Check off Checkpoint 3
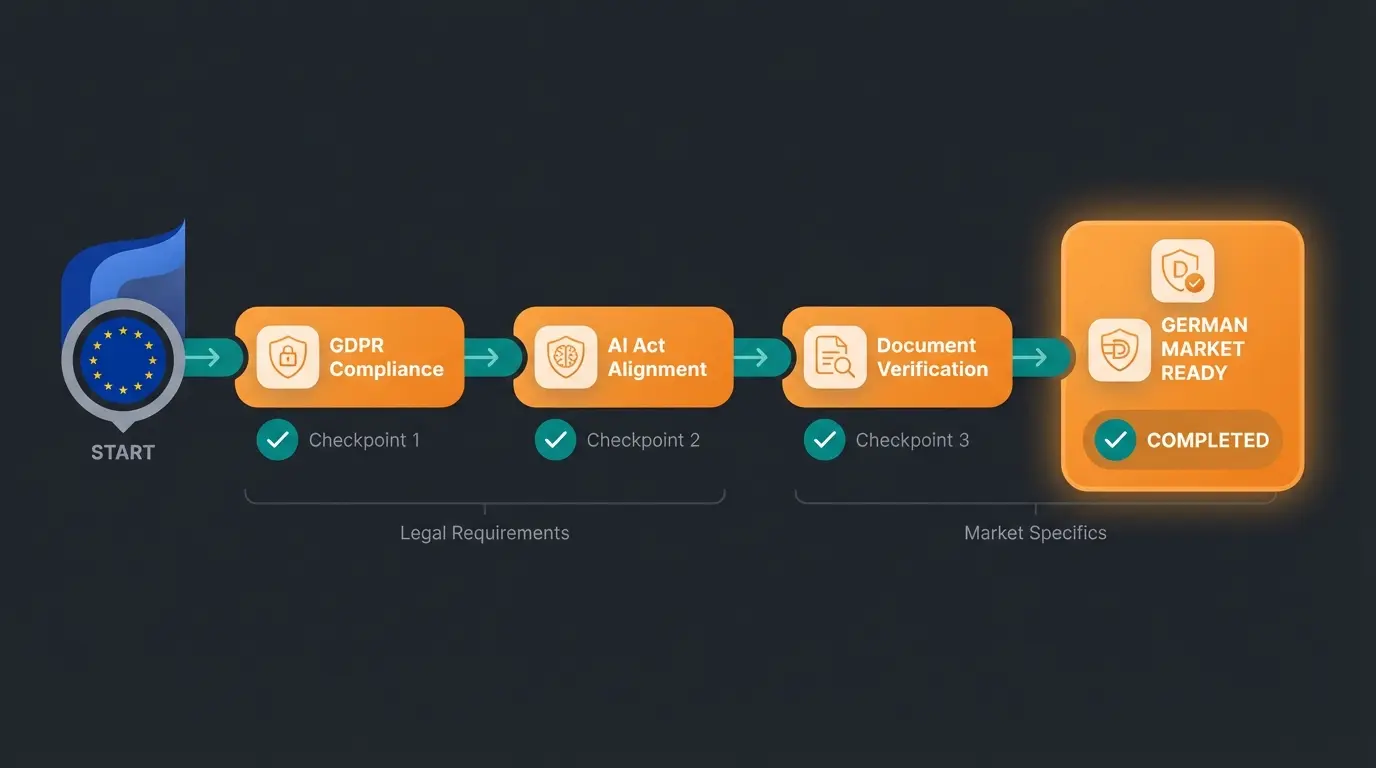This screenshot has height=768, width=1376. click(823, 440)
